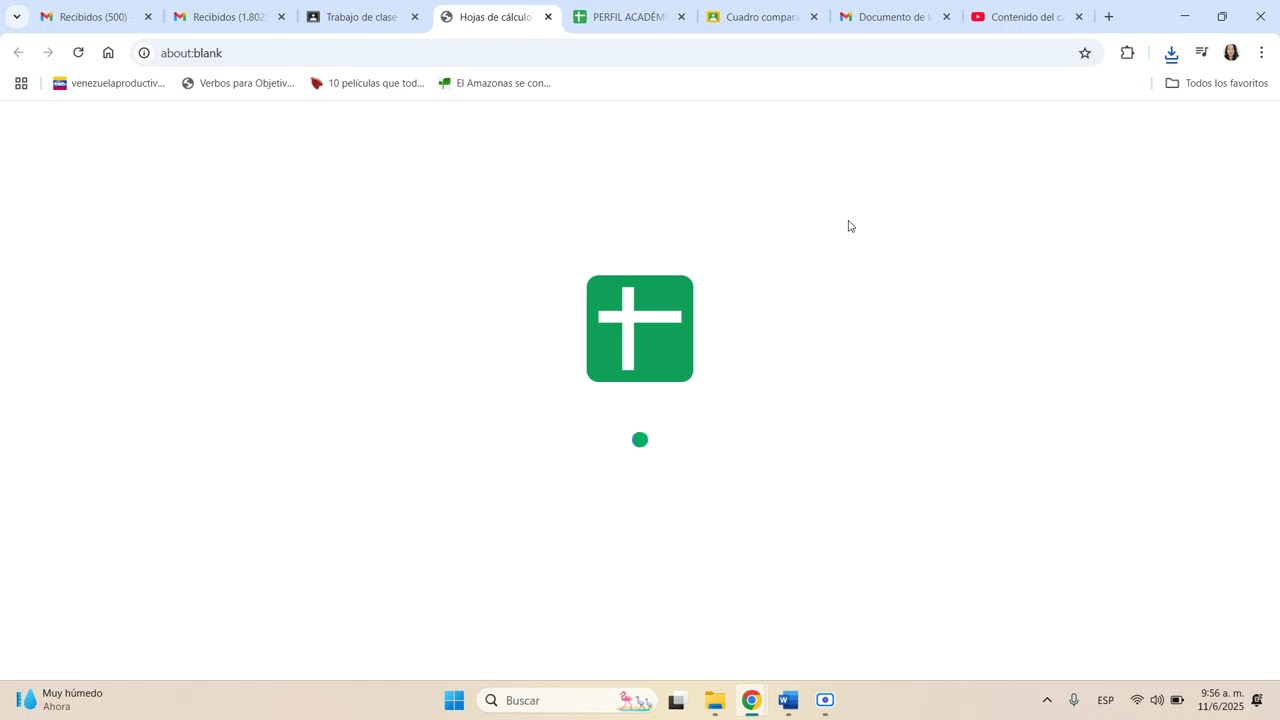Image resolution: width=1280 pixels, height=720 pixels.
Task: View site information icon in address bar
Action: click(x=144, y=53)
